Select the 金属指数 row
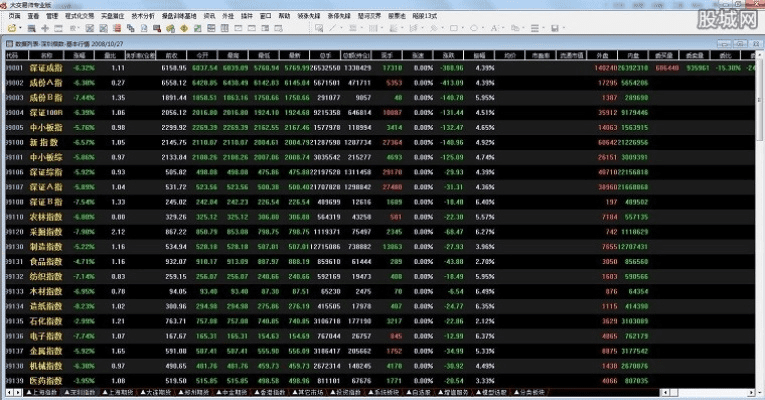765x400 pixels. pyautogui.click(x=45, y=351)
